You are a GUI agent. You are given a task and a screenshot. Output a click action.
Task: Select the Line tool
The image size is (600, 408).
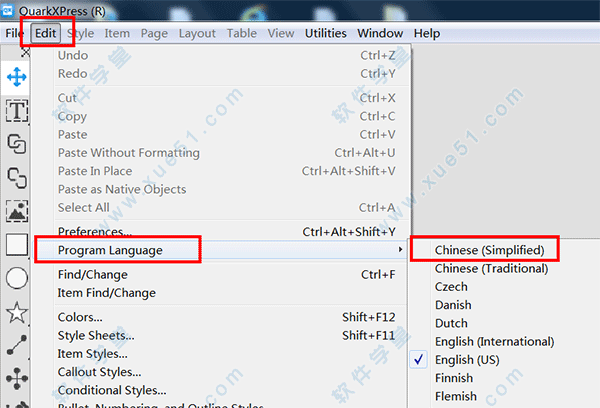17,345
